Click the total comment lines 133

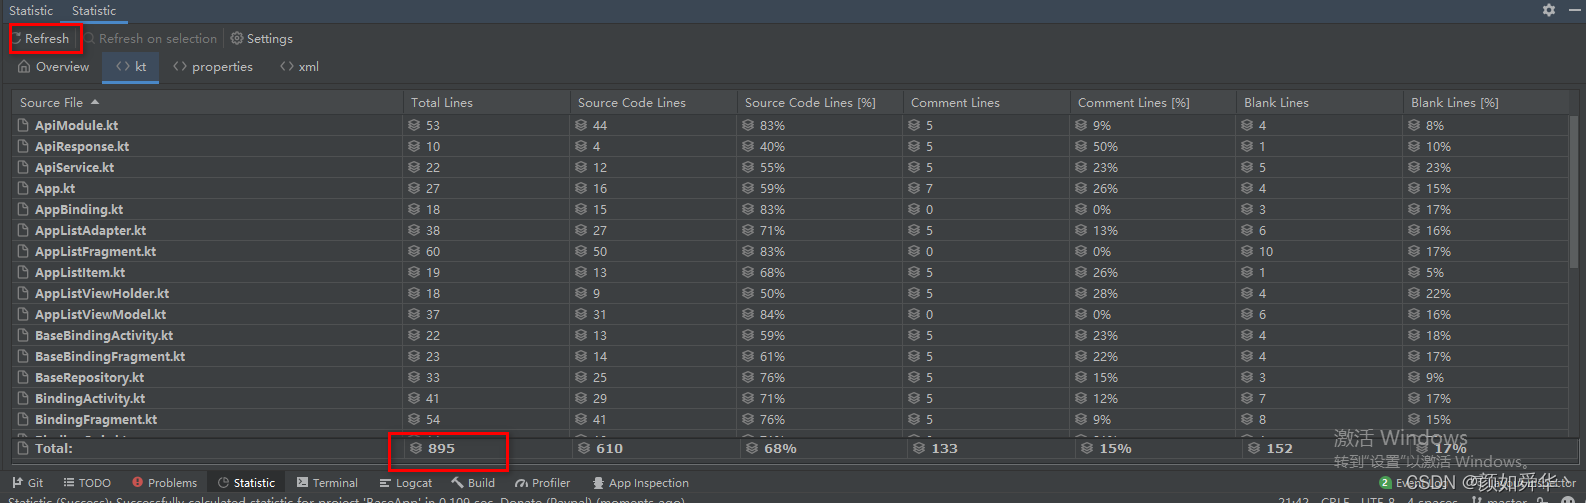tap(944, 448)
